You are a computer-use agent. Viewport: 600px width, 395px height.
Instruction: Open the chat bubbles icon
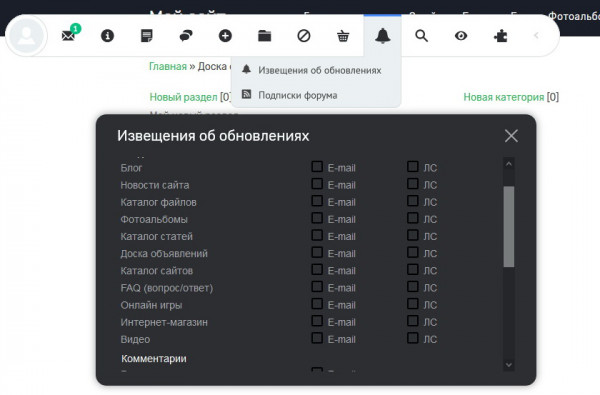click(186, 36)
